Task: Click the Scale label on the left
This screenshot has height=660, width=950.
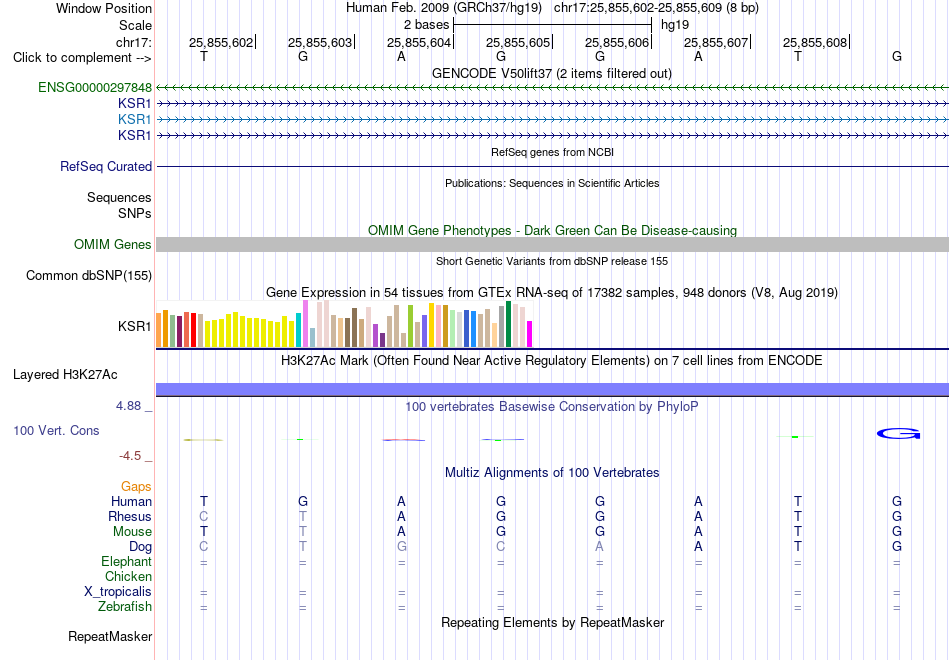Action: (135, 26)
